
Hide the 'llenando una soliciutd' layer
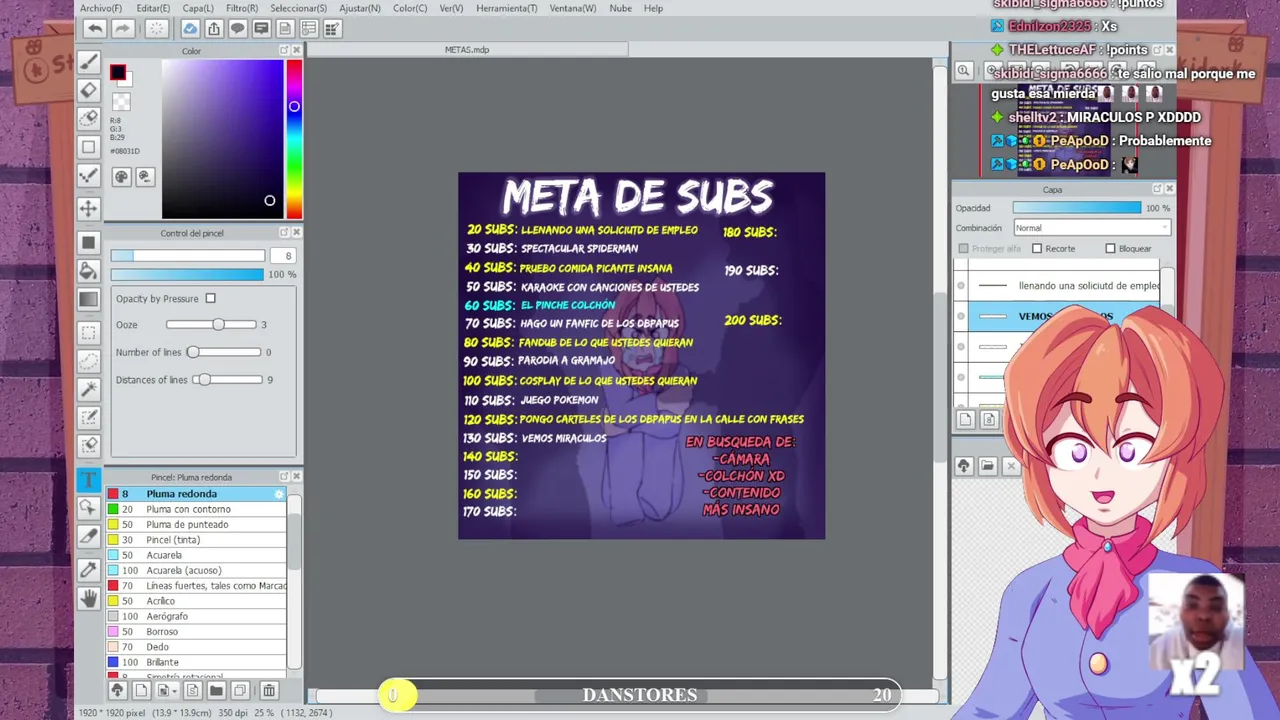[961, 286]
